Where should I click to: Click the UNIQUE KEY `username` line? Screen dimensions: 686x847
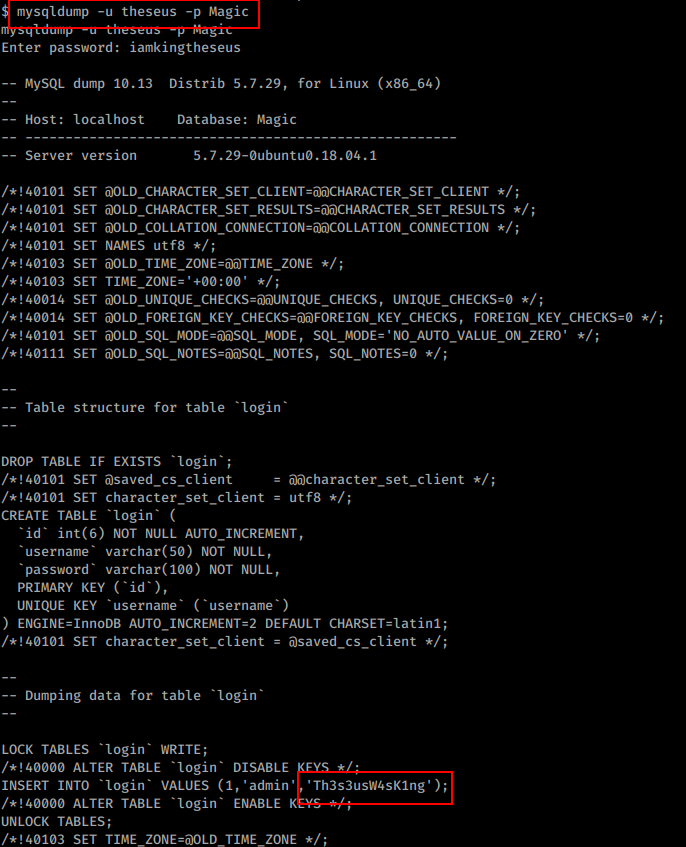click(x=153, y=606)
